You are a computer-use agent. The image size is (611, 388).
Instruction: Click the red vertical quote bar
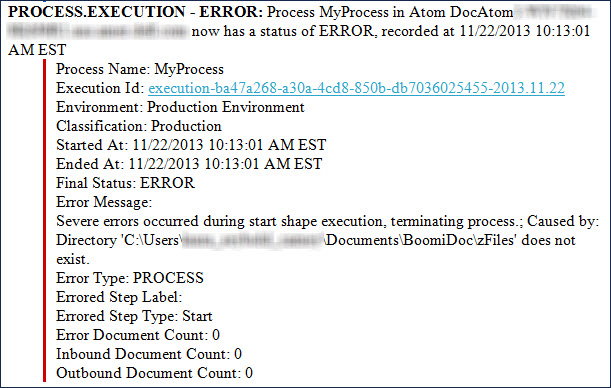(x=44, y=220)
